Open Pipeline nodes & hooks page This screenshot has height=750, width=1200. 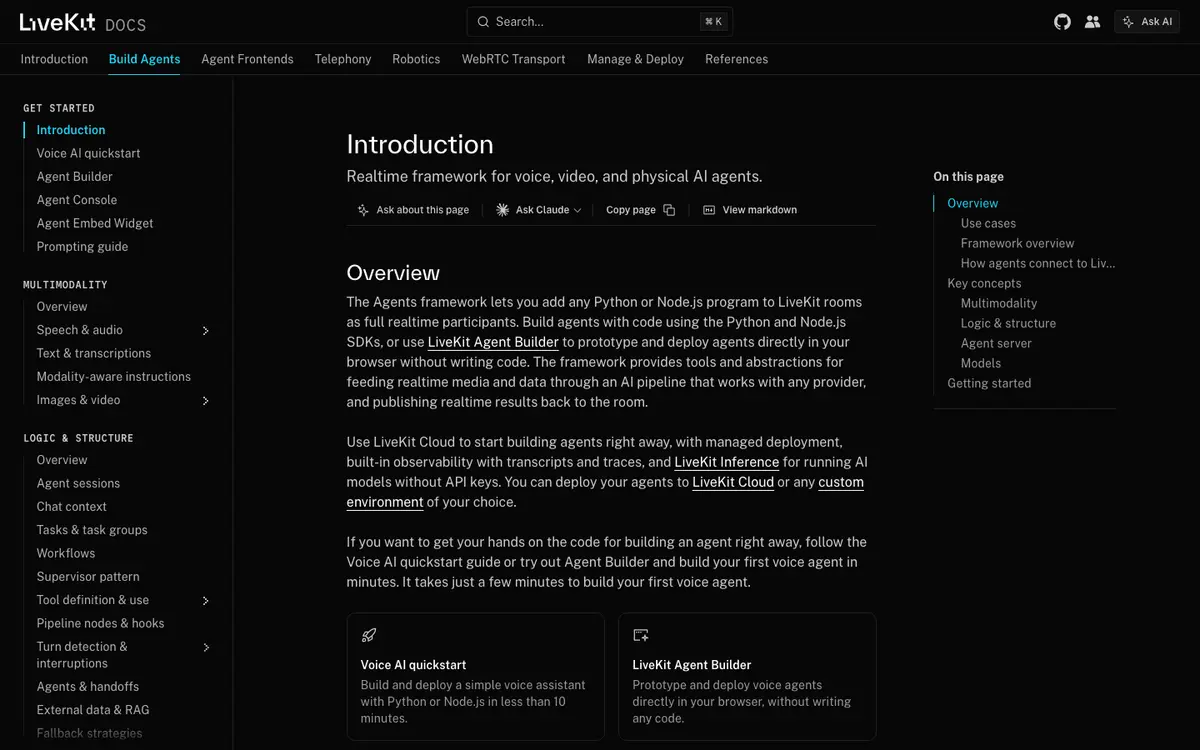click(x=100, y=623)
